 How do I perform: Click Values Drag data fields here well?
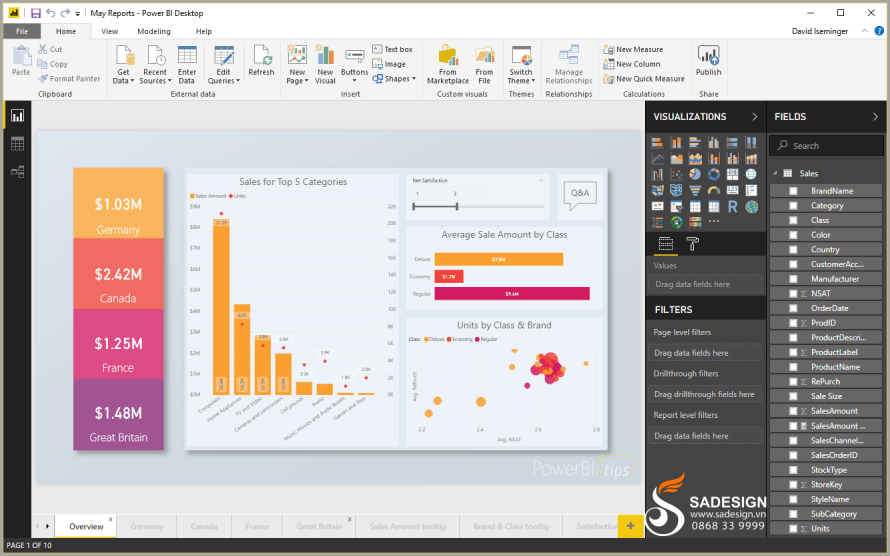tap(705, 284)
